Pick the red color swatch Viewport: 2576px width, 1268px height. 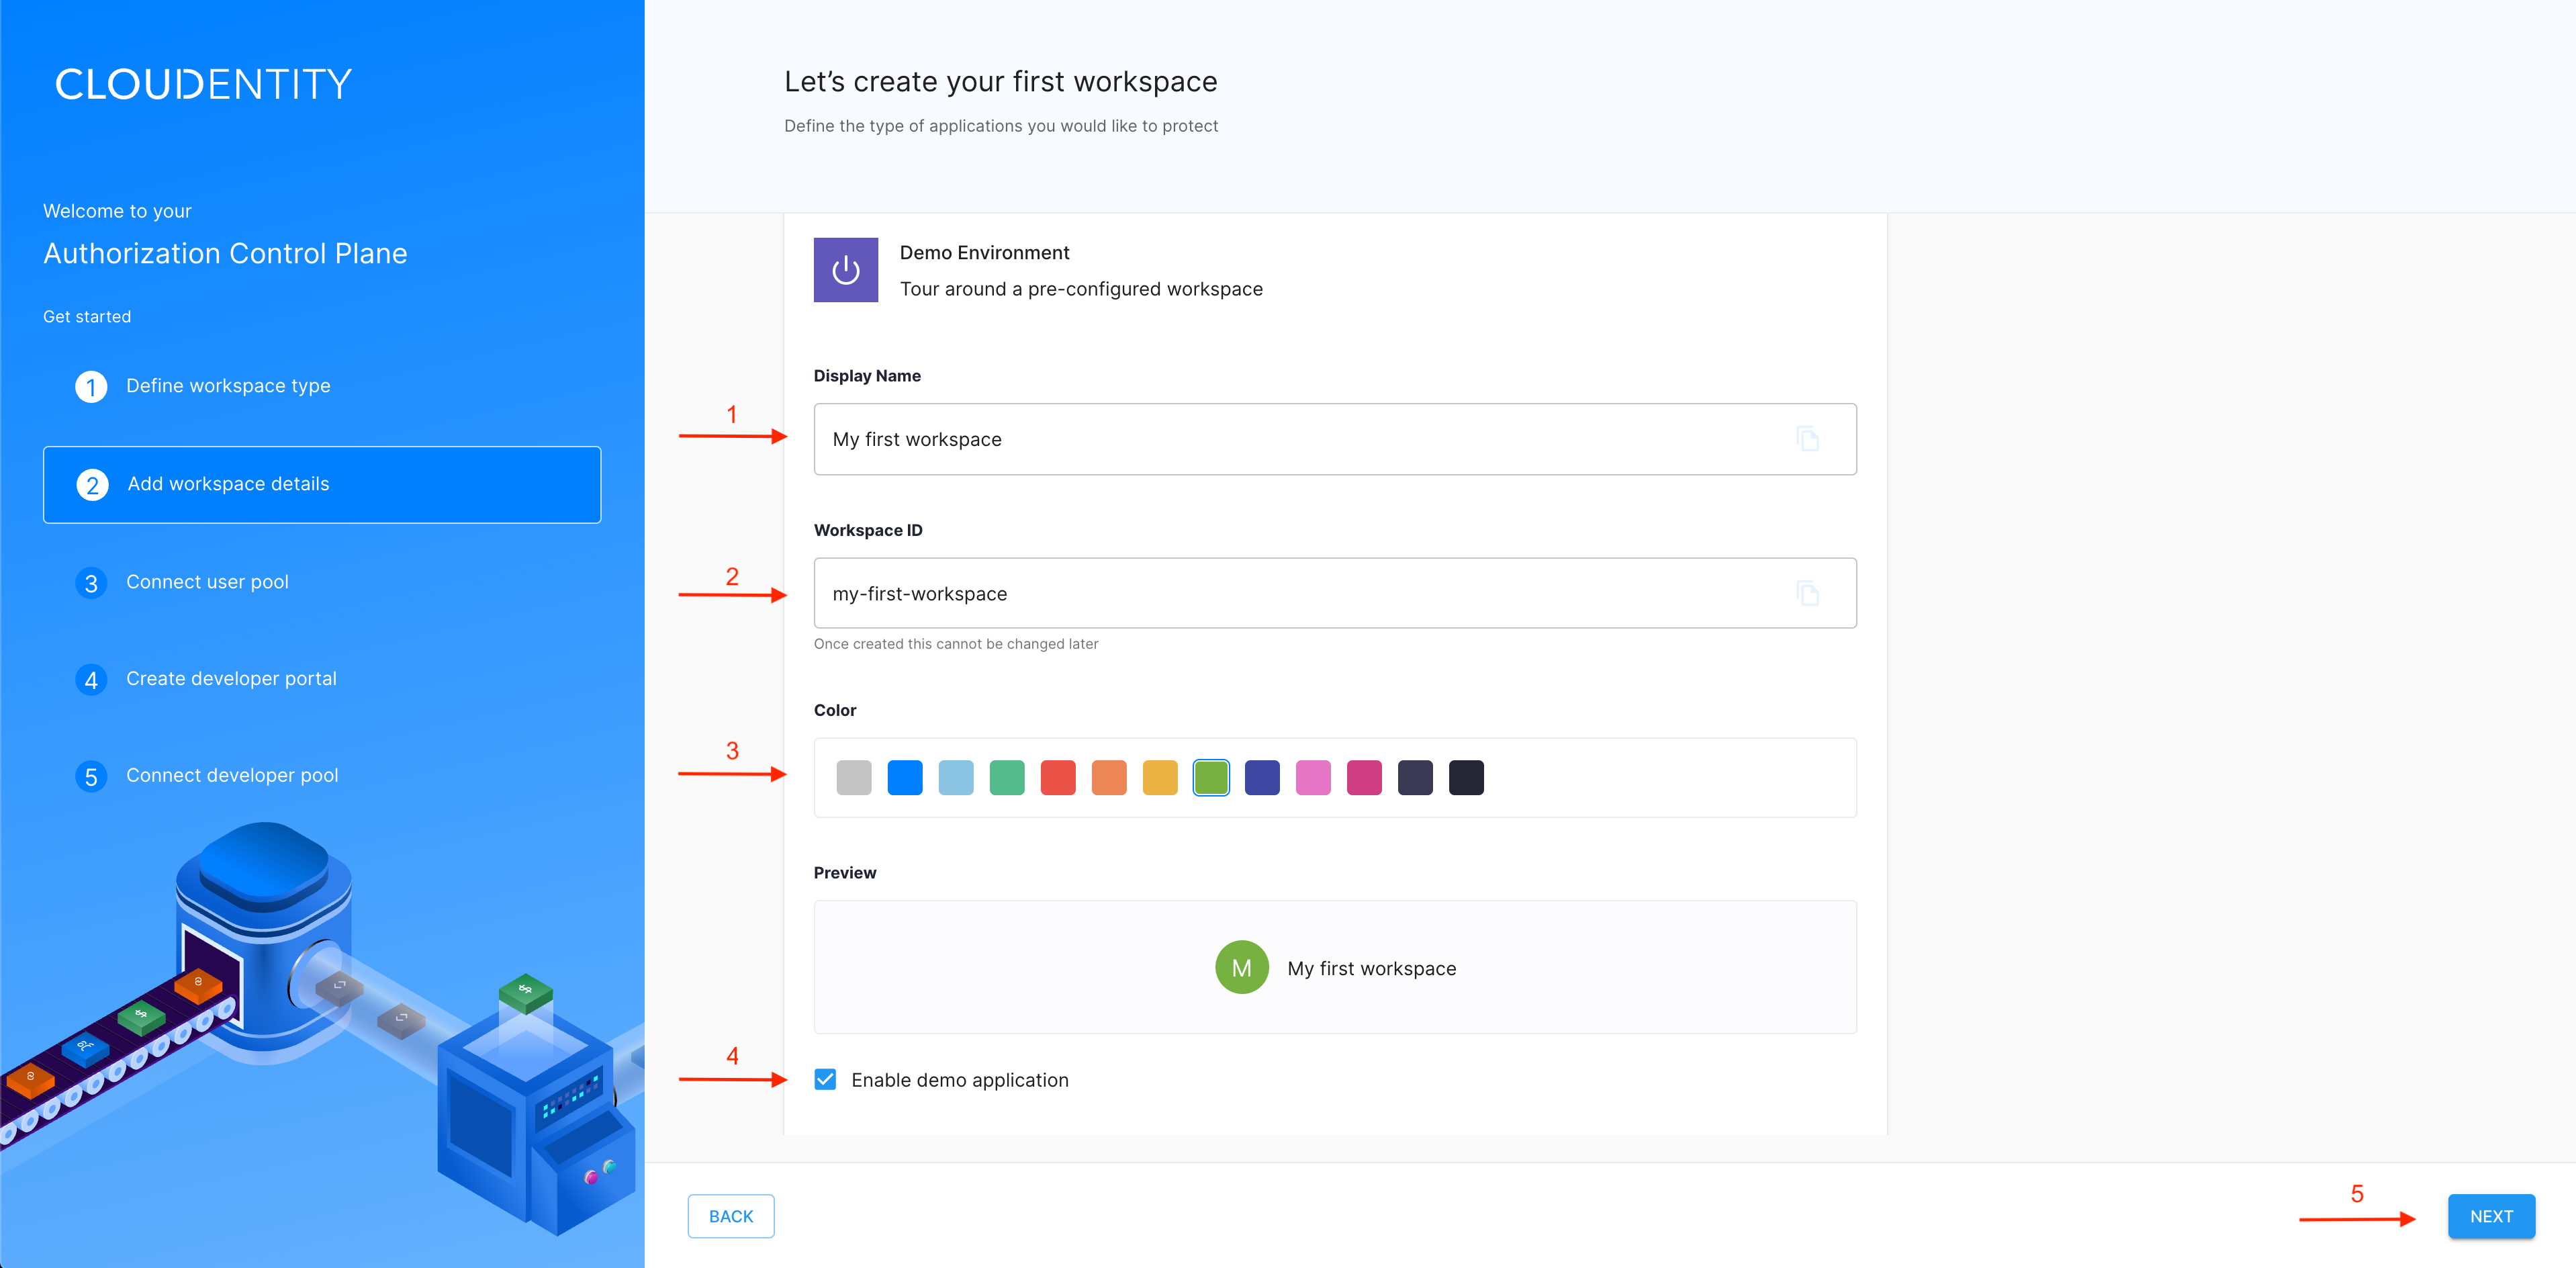point(1058,777)
